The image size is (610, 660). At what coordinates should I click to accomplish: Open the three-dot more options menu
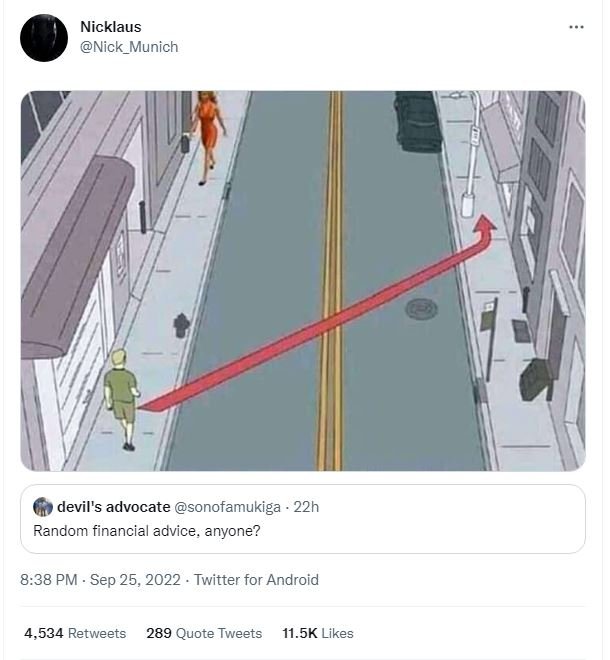tap(576, 27)
